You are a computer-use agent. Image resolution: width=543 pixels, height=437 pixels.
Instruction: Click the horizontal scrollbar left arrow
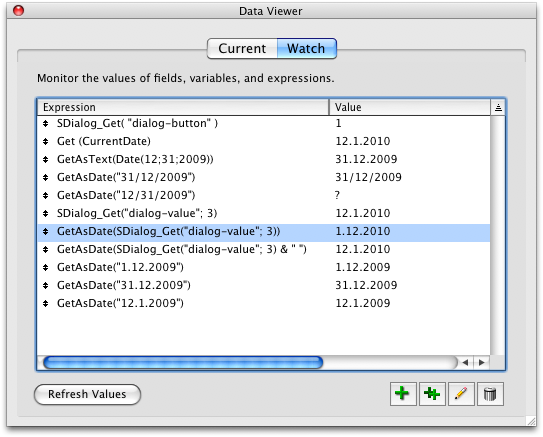coord(465,363)
